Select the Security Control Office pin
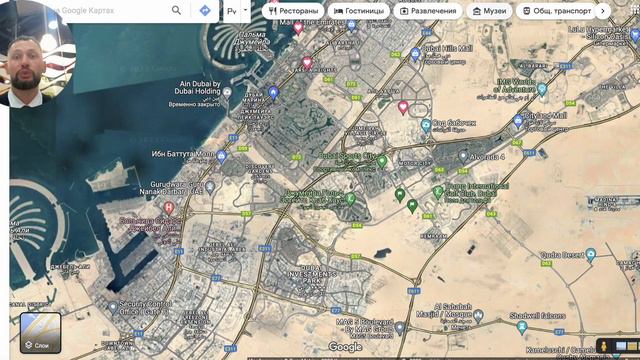The image size is (640, 360). pyautogui.click(x=113, y=307)
